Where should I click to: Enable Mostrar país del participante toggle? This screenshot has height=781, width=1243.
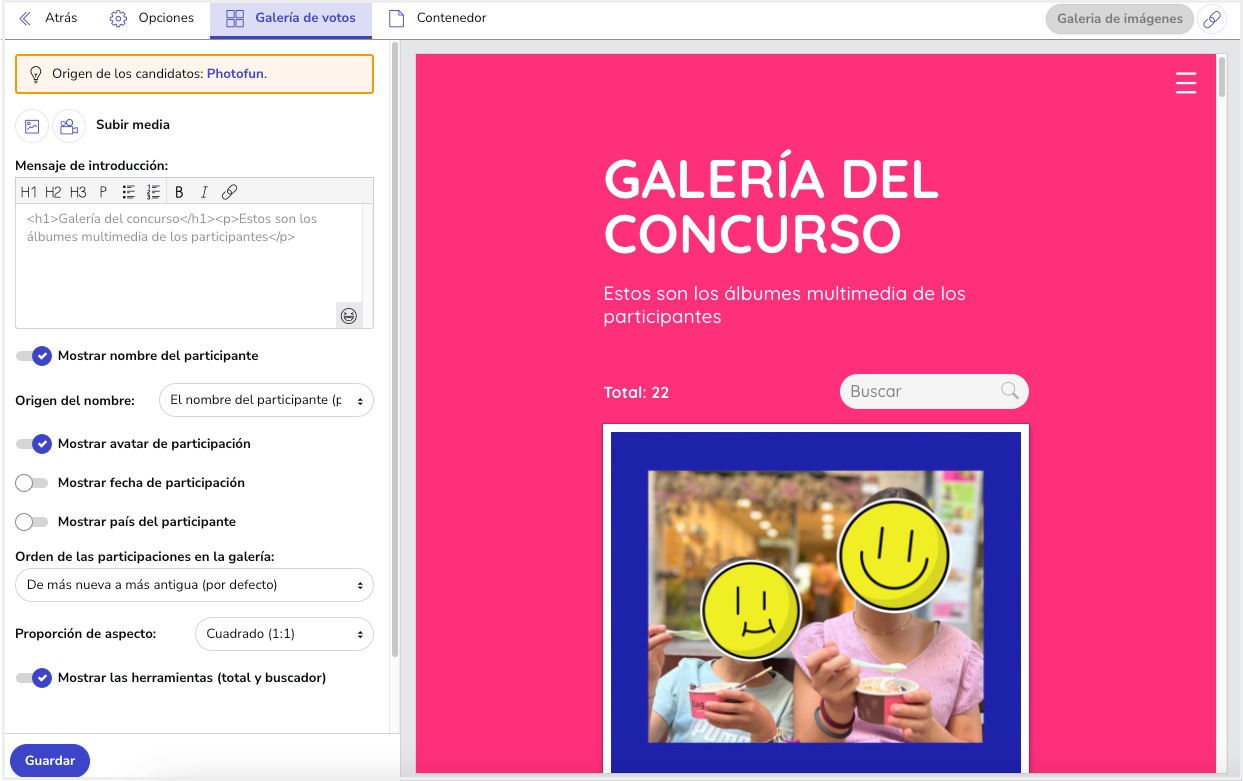tap(32, 522)
